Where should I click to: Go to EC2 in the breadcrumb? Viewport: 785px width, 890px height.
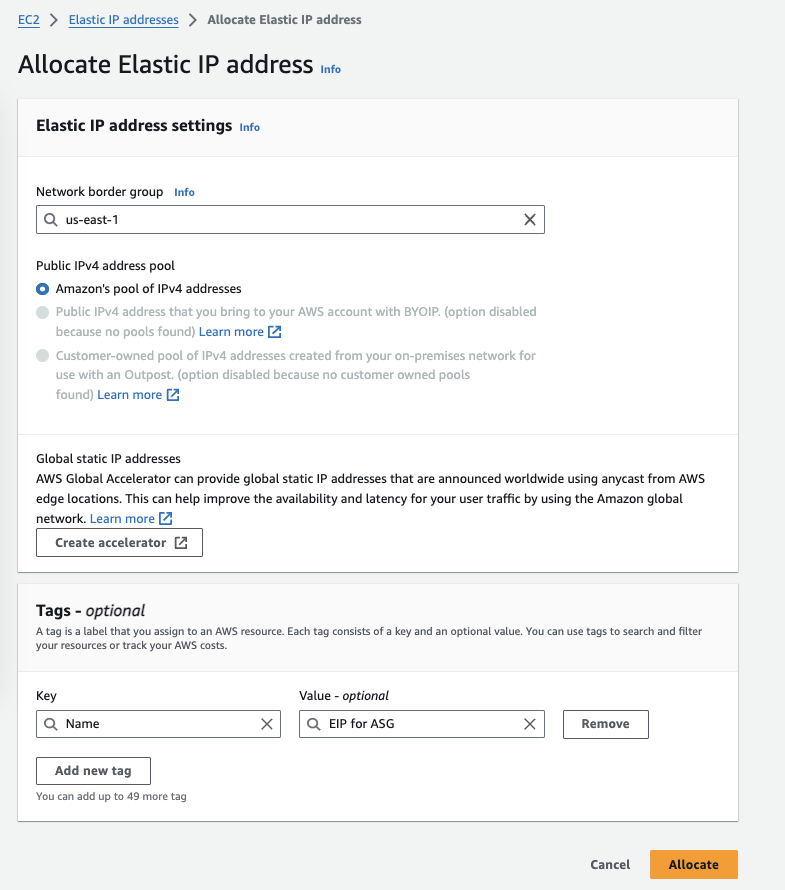pos(29,20)
